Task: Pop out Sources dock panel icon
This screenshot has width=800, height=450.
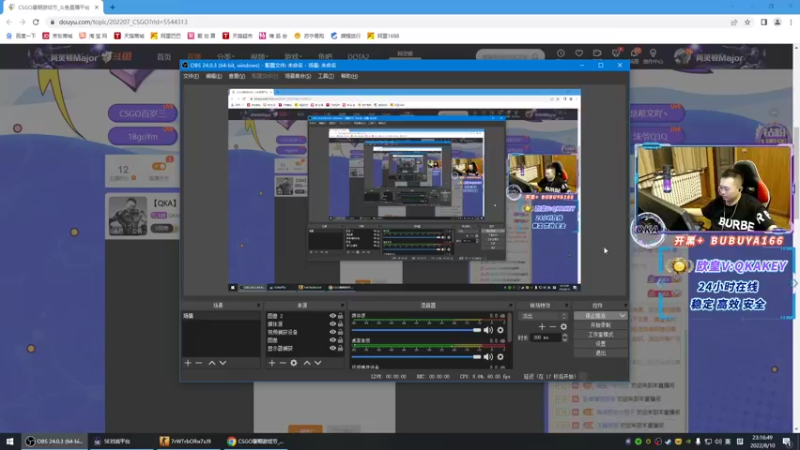Action: 342,305
